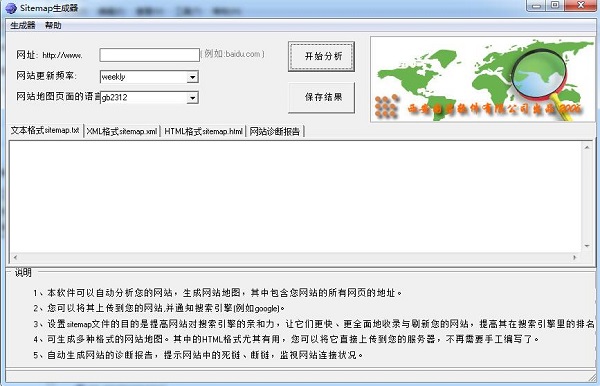Screen dimensions: 600x386
Task: Open the 帮助 menu
Action: point(53,25)
